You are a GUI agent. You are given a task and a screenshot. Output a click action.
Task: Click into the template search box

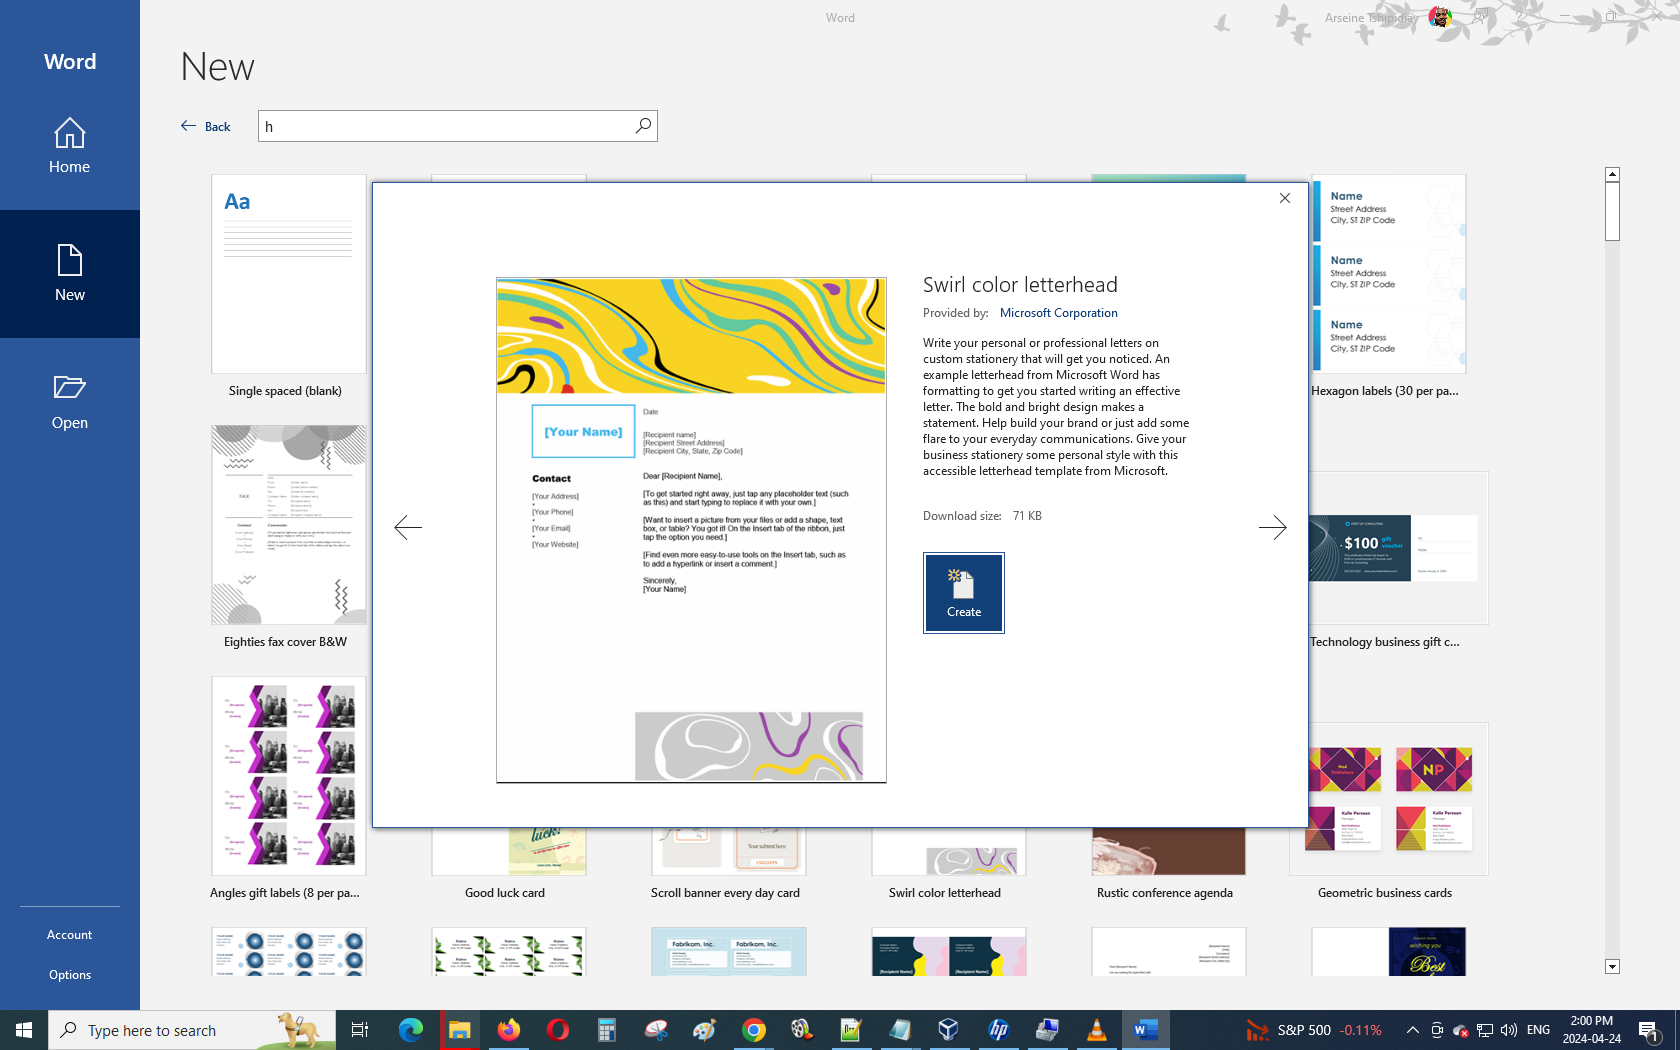445,126
